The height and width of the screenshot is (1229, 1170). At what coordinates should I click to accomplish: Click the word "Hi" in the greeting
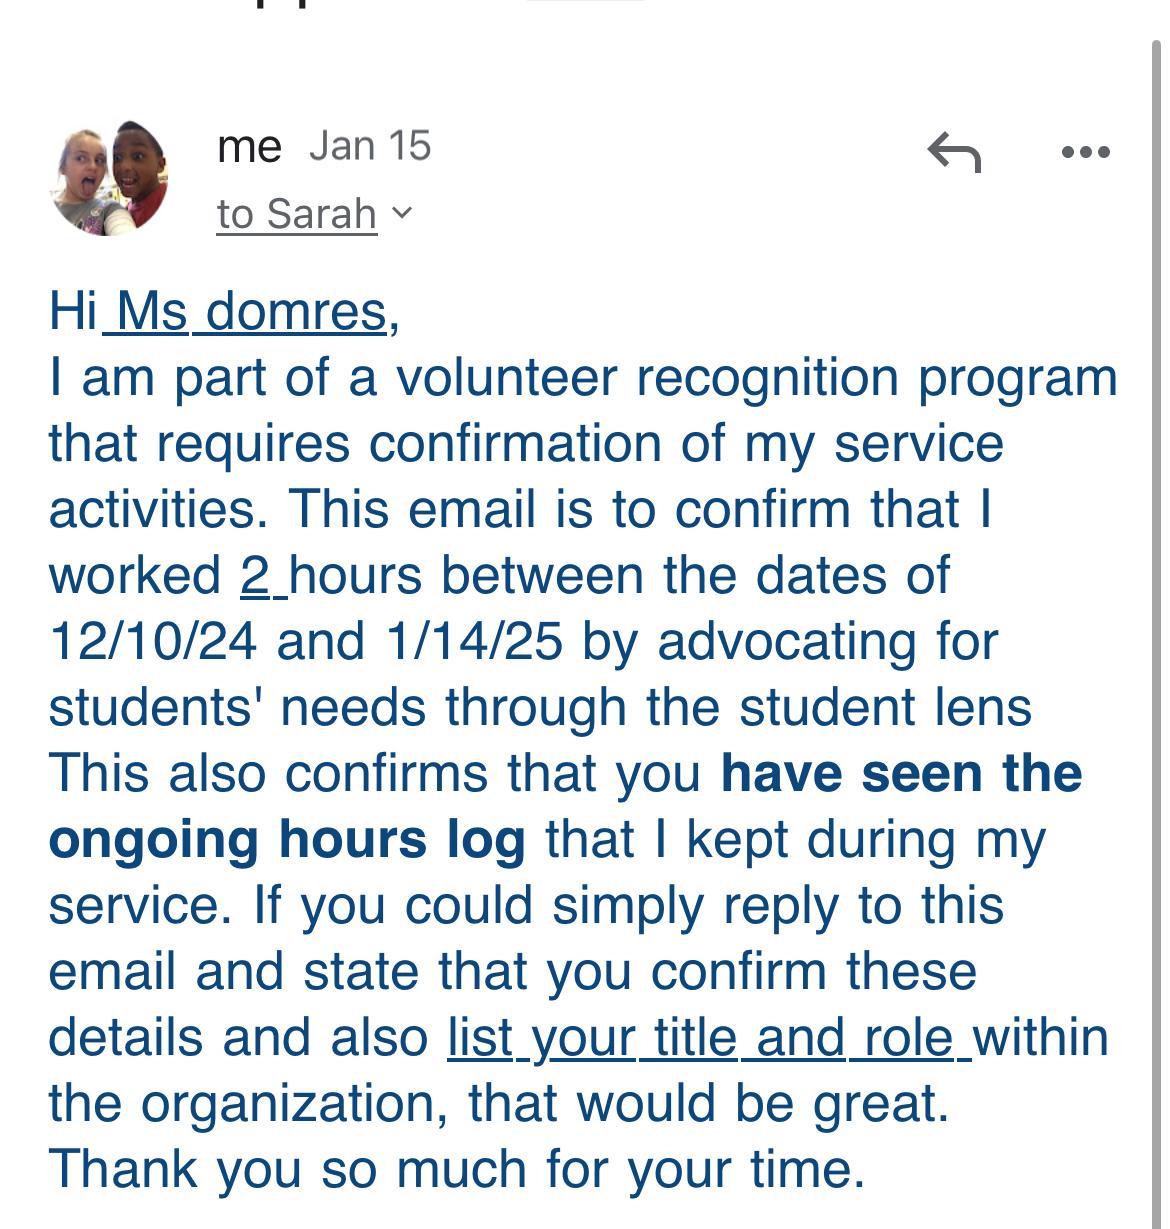click(73, 311)
